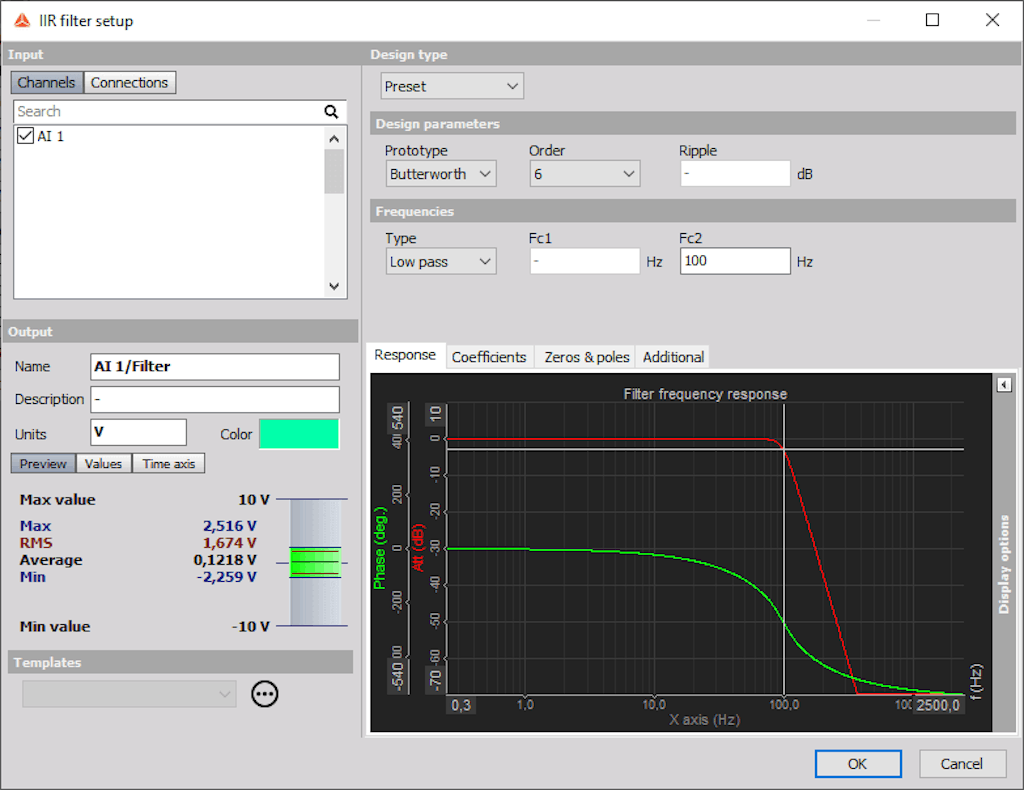Select the Additional tab
1024x790 pixels.
[x=673, y=357]
